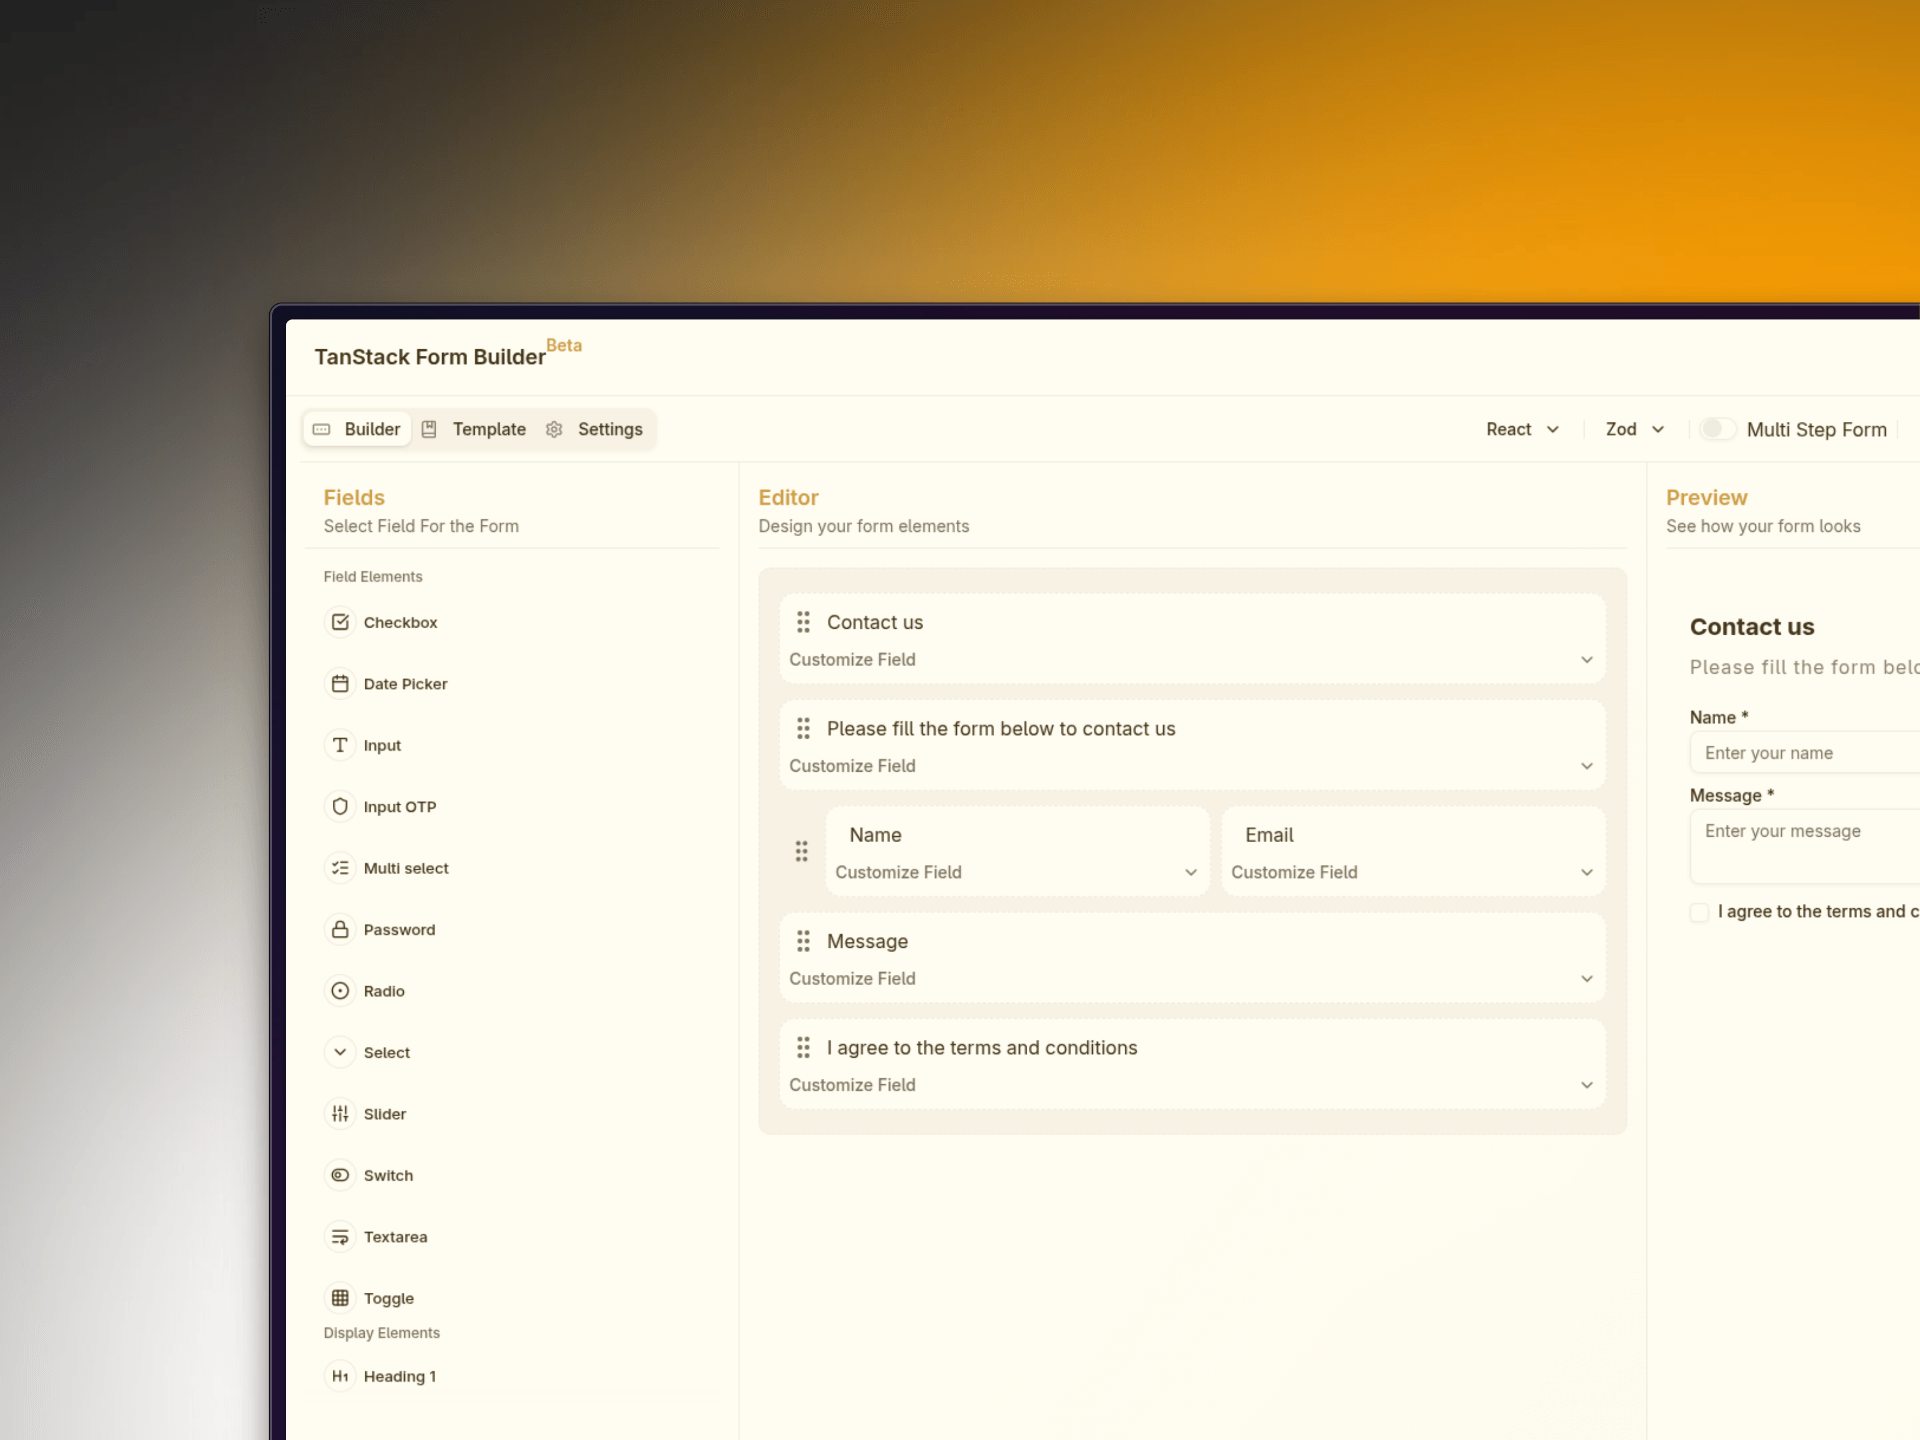Open the React framework dropdown
Viewport: 1920px width, 1440px height.
click(1521, 429)
